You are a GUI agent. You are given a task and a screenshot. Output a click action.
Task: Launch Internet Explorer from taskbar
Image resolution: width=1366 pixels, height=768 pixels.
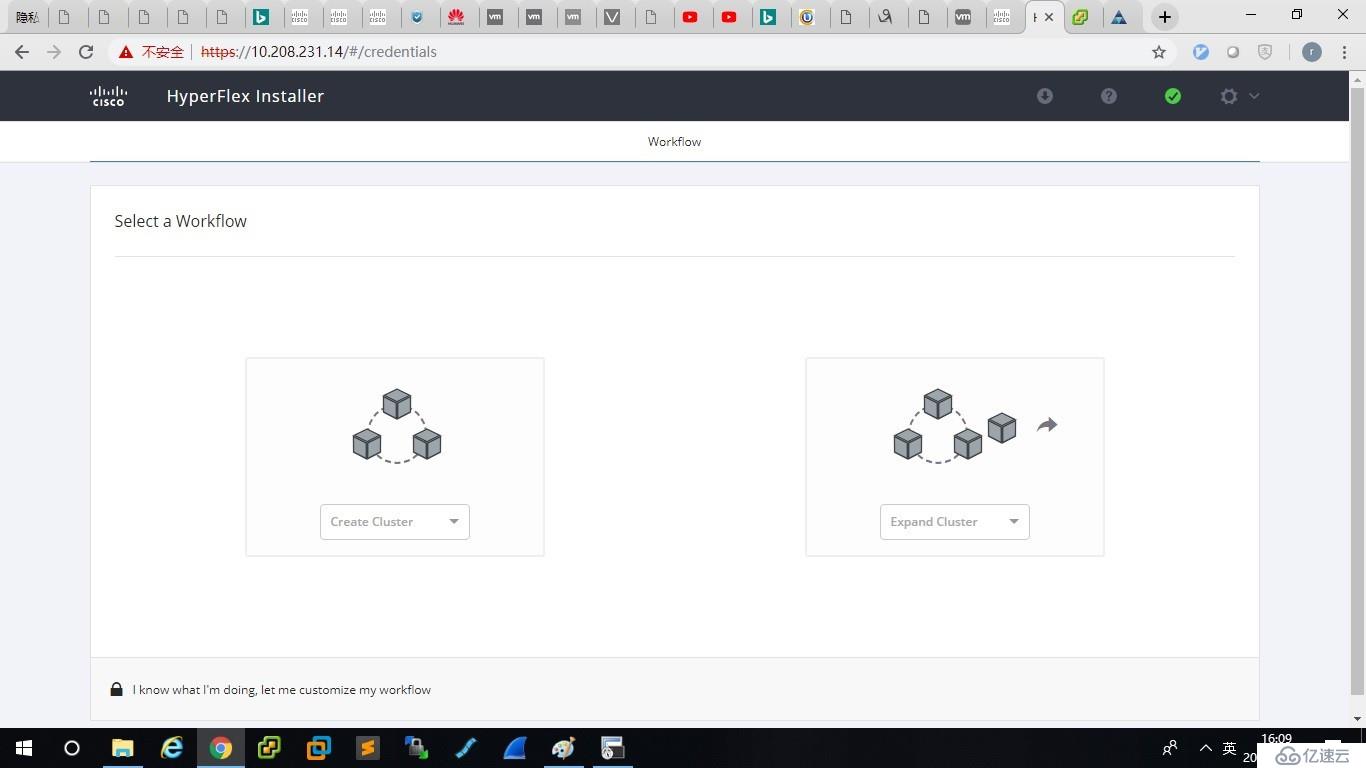click(172, 748)
